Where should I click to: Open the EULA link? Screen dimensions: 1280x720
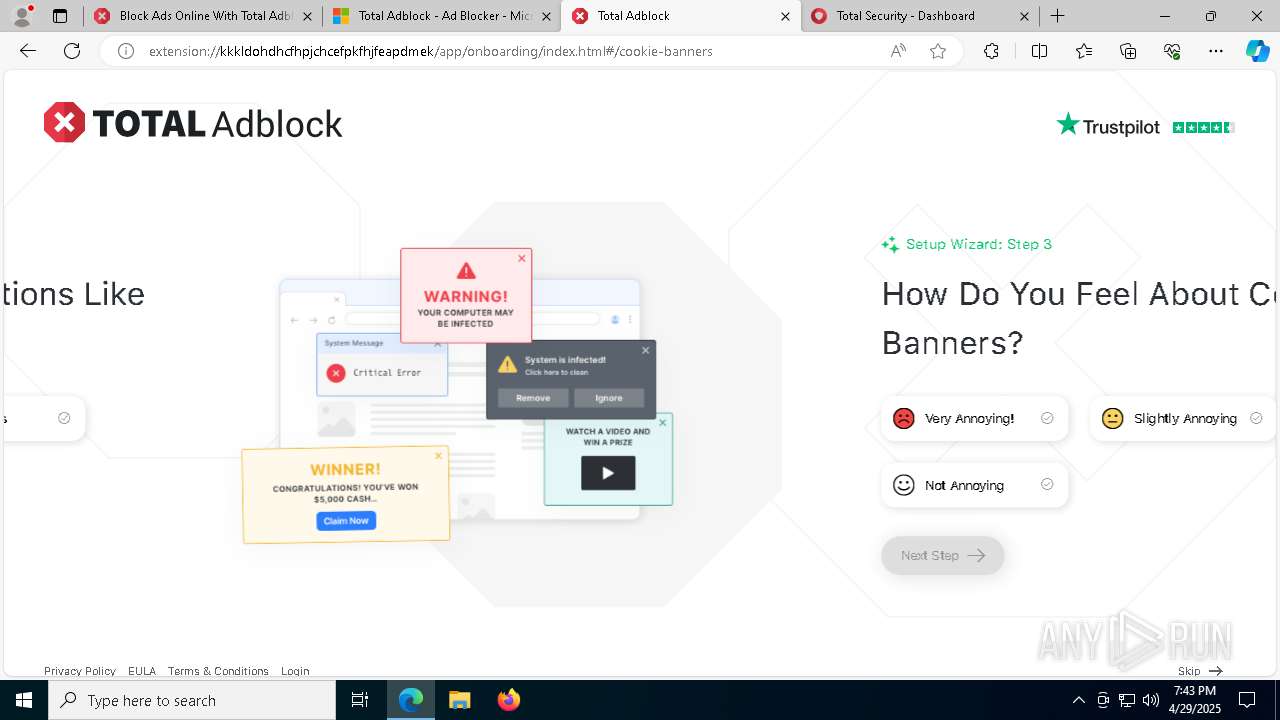coord(142,671)
